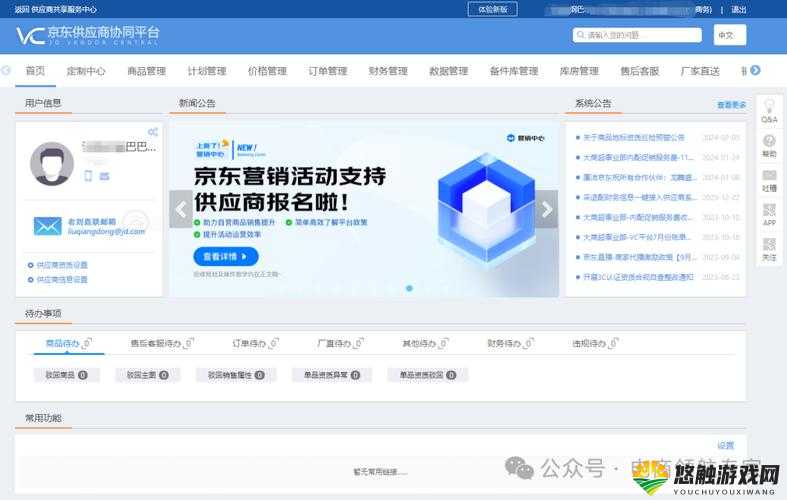
Task: Open the second 供应商 settings link
Action: pos(62,280)
